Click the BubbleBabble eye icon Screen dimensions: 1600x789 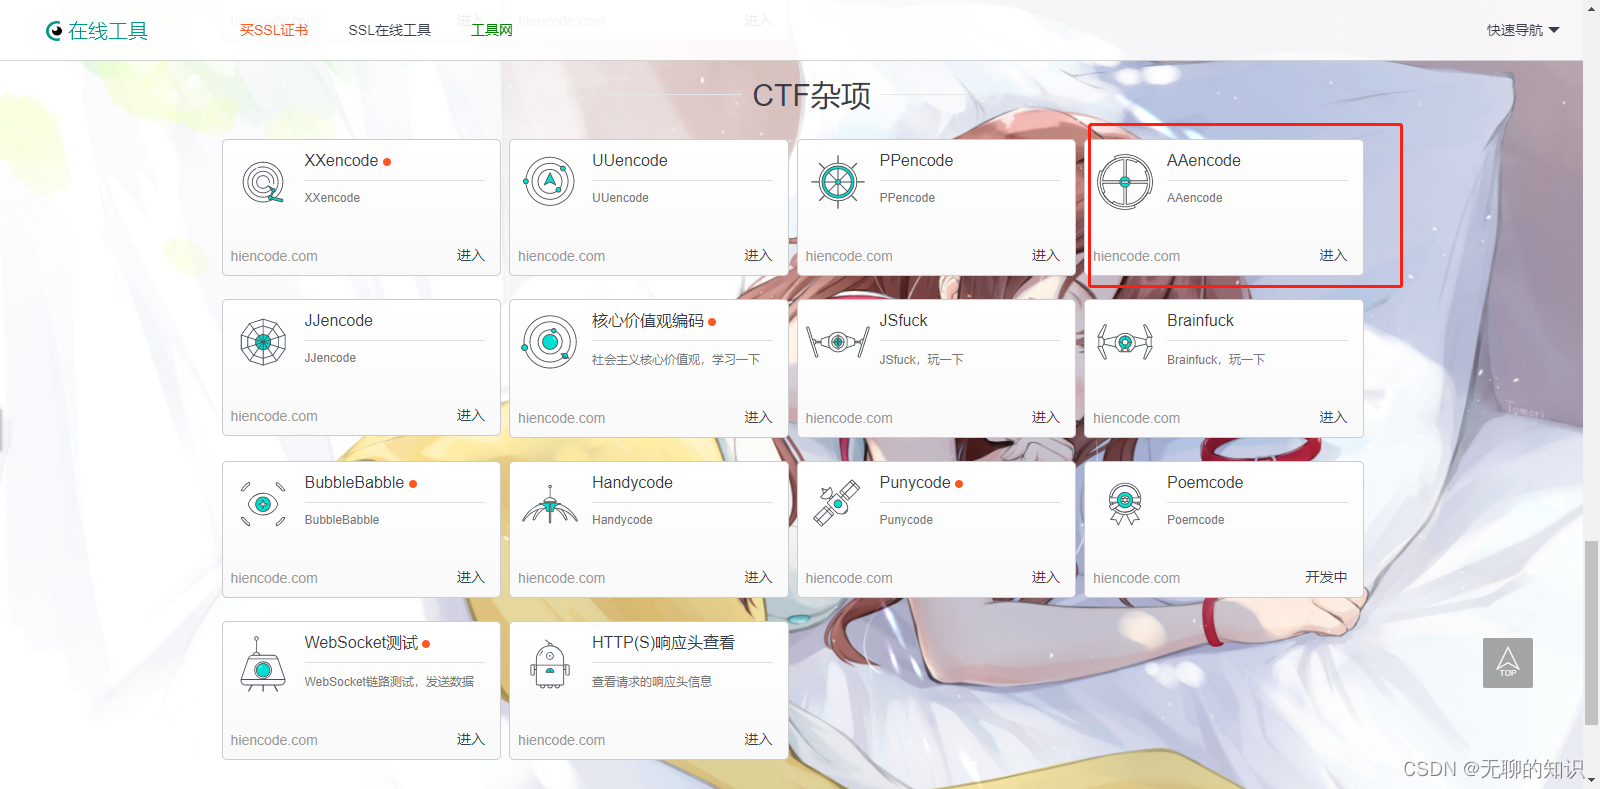click(x=263, y=504)
